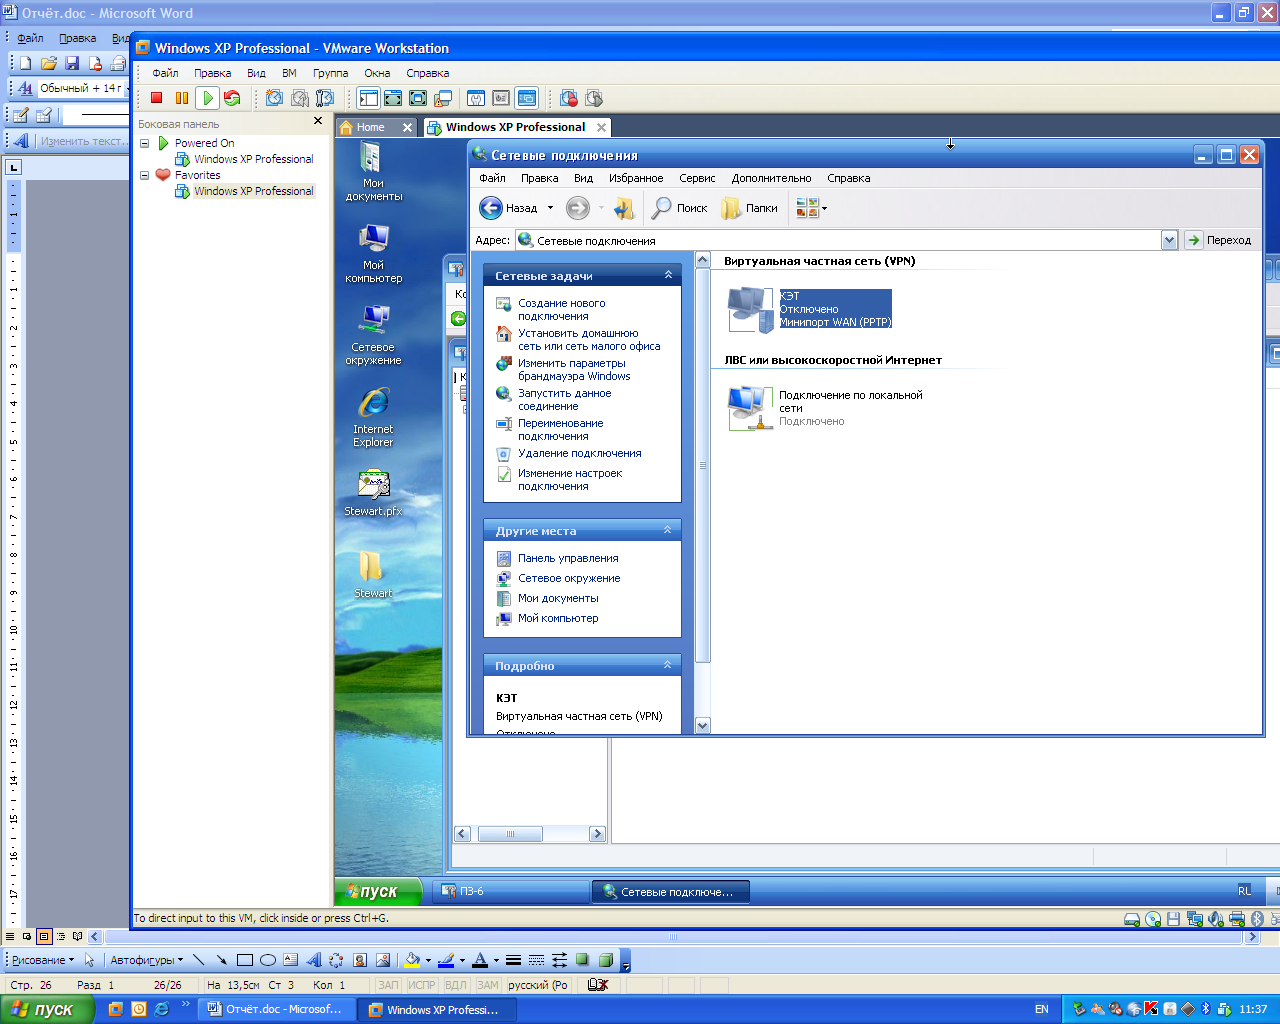Viewport: 1280px width, 1024px height.
Task: Click Back (Назад) button in Сетевые подключения
Action: (509, 208)
